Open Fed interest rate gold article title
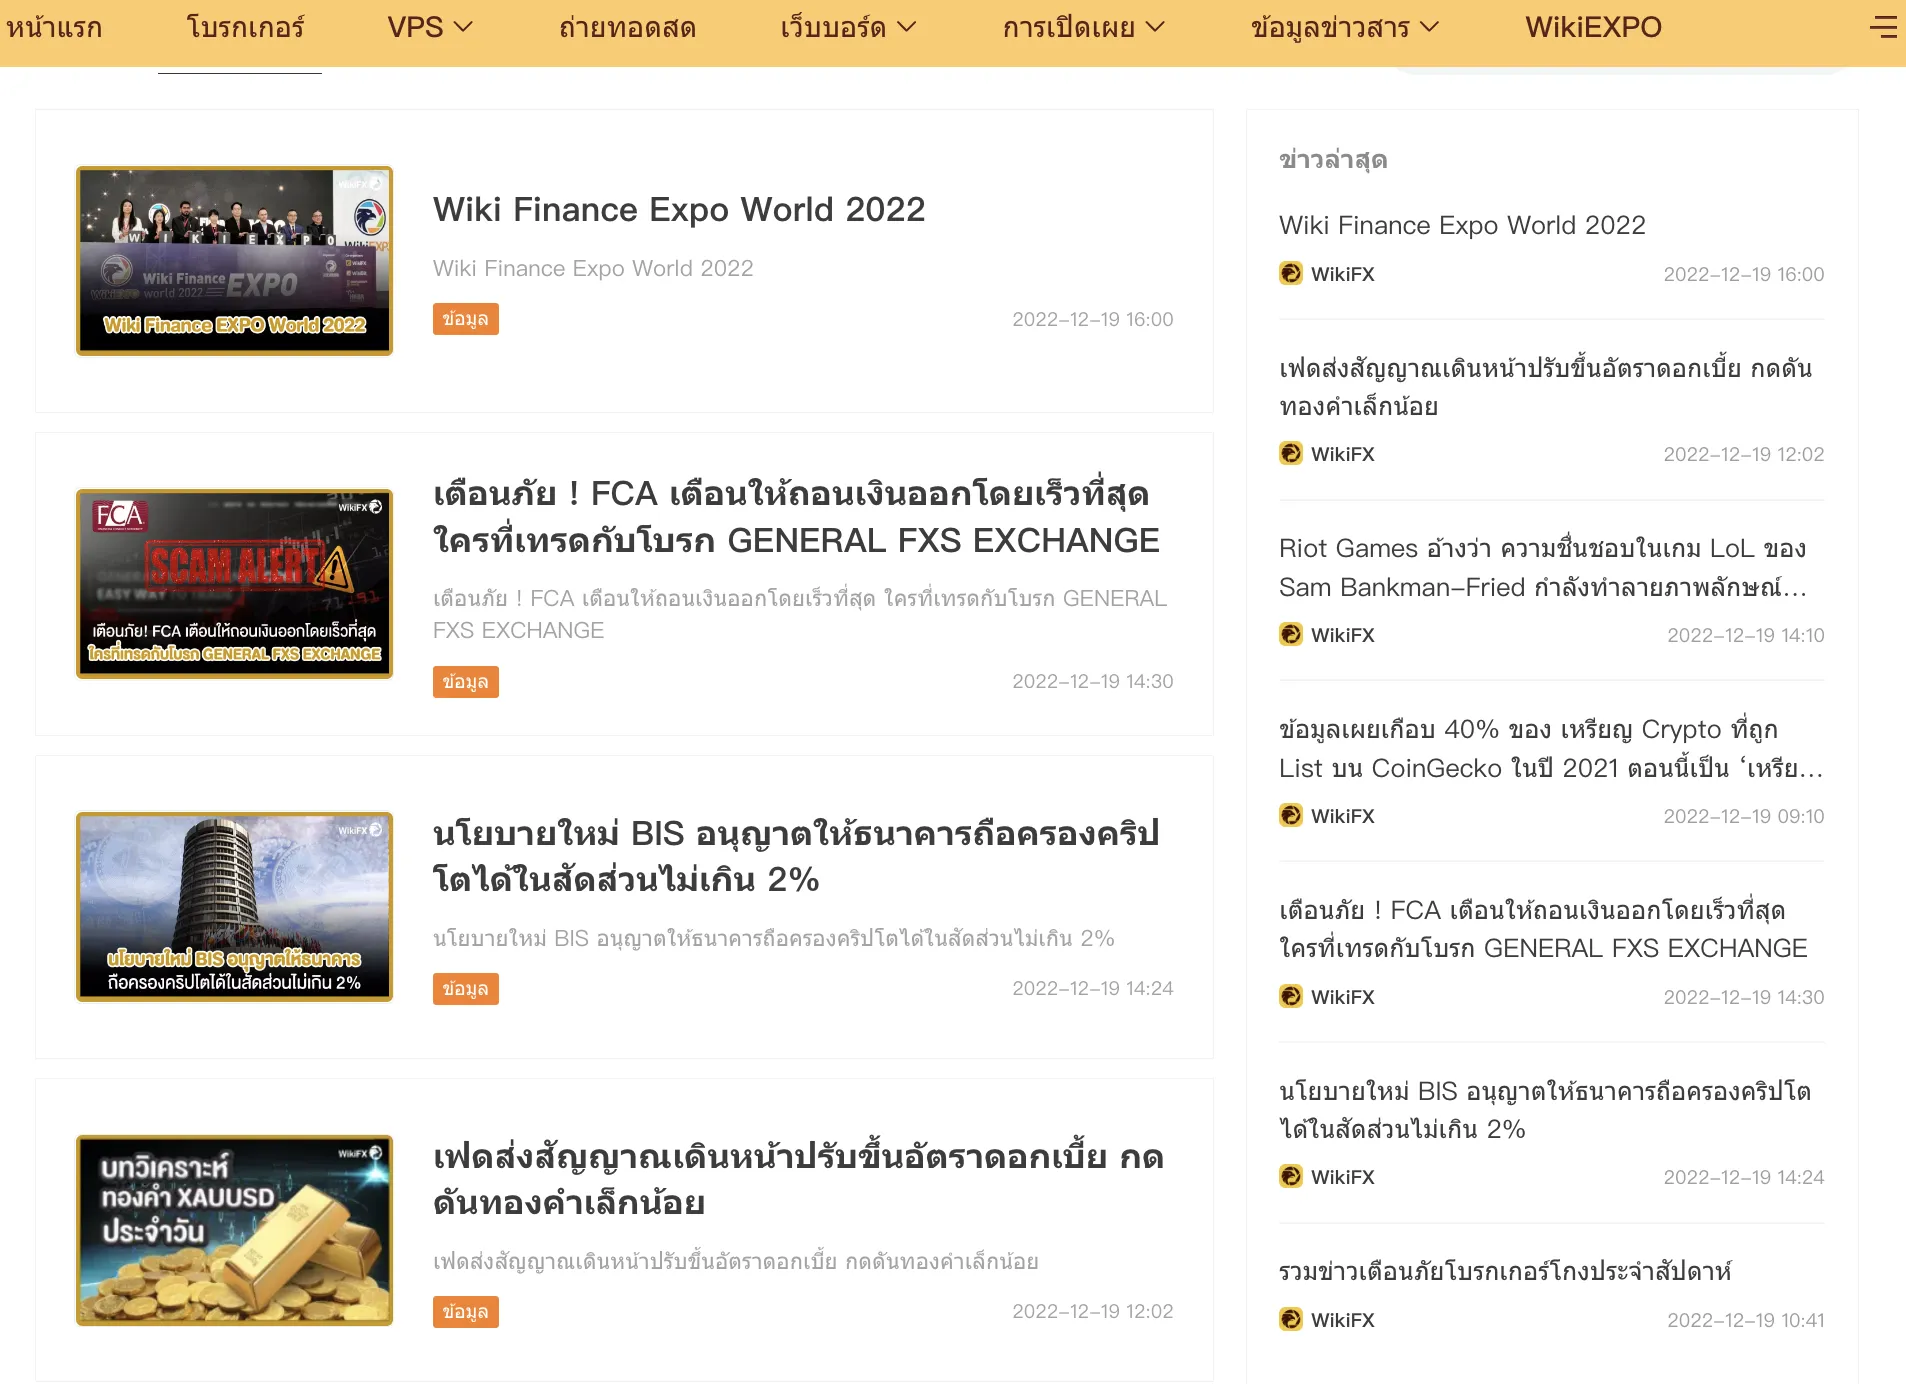The image size is (1906, 1384). coord(799,1179)
